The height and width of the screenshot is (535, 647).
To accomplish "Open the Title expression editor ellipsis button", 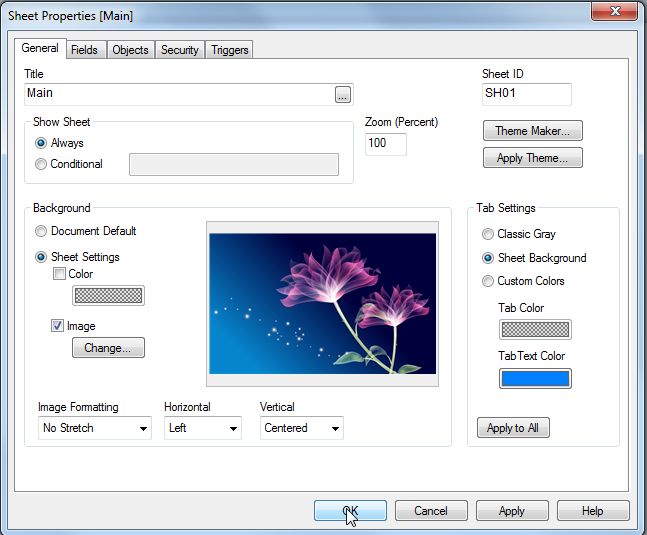I will 342,94.
